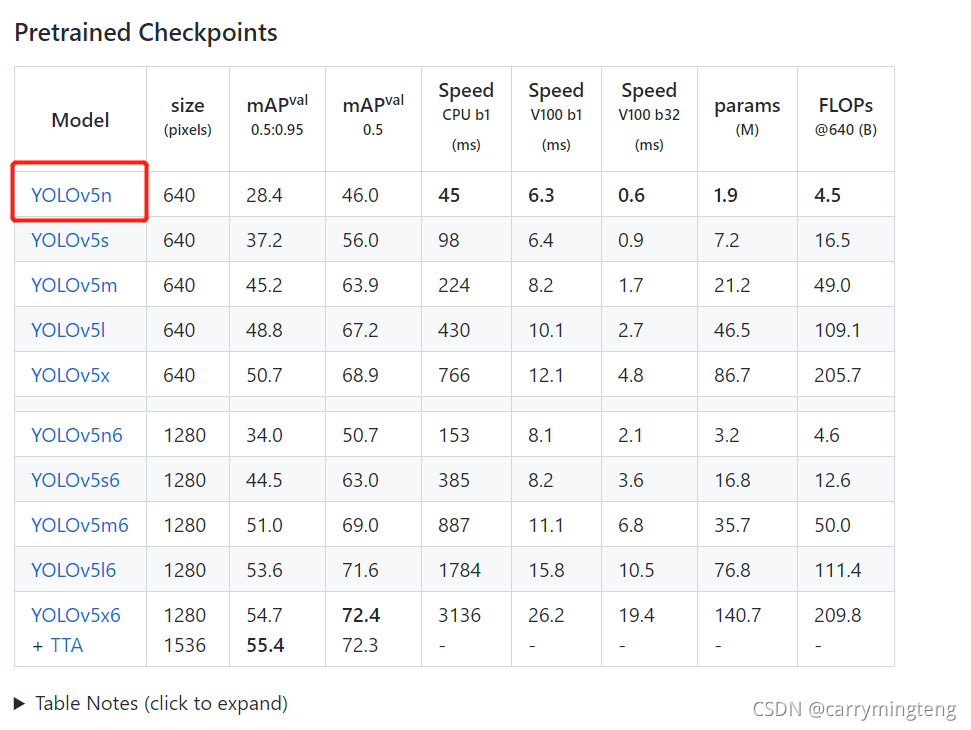This screenshot has height=730, width=971.
Task: Click the FLOPs @640 column header
Action: pos(846,116)
